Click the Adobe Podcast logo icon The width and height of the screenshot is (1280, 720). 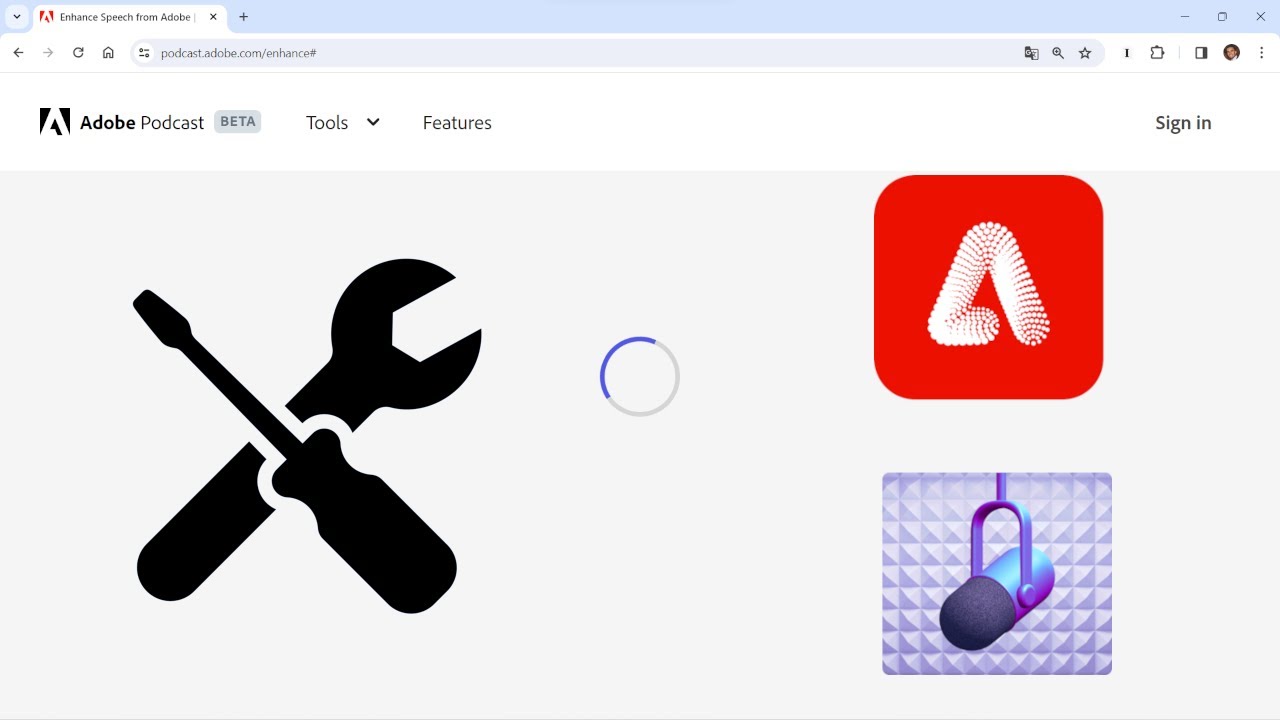[x=55, y=122]
